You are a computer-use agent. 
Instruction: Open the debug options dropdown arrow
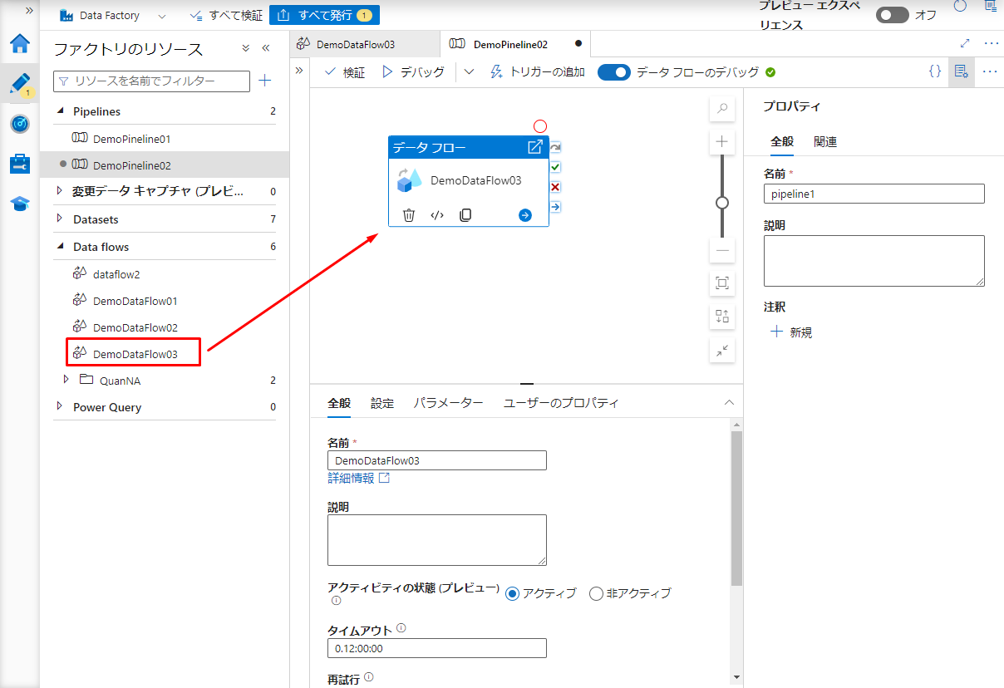pyautogui.click(x=469, y=72)
